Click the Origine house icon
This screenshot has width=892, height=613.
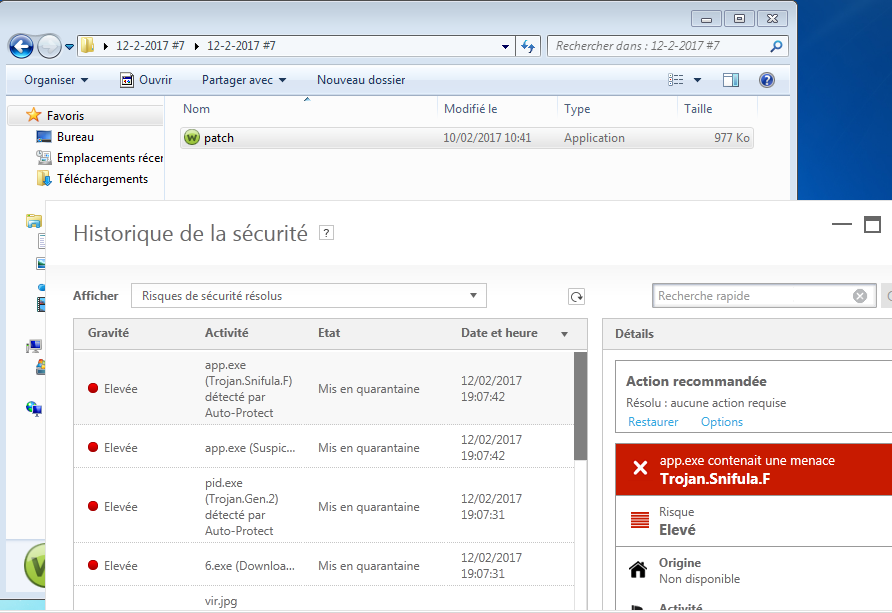click(x=638, y=569)
